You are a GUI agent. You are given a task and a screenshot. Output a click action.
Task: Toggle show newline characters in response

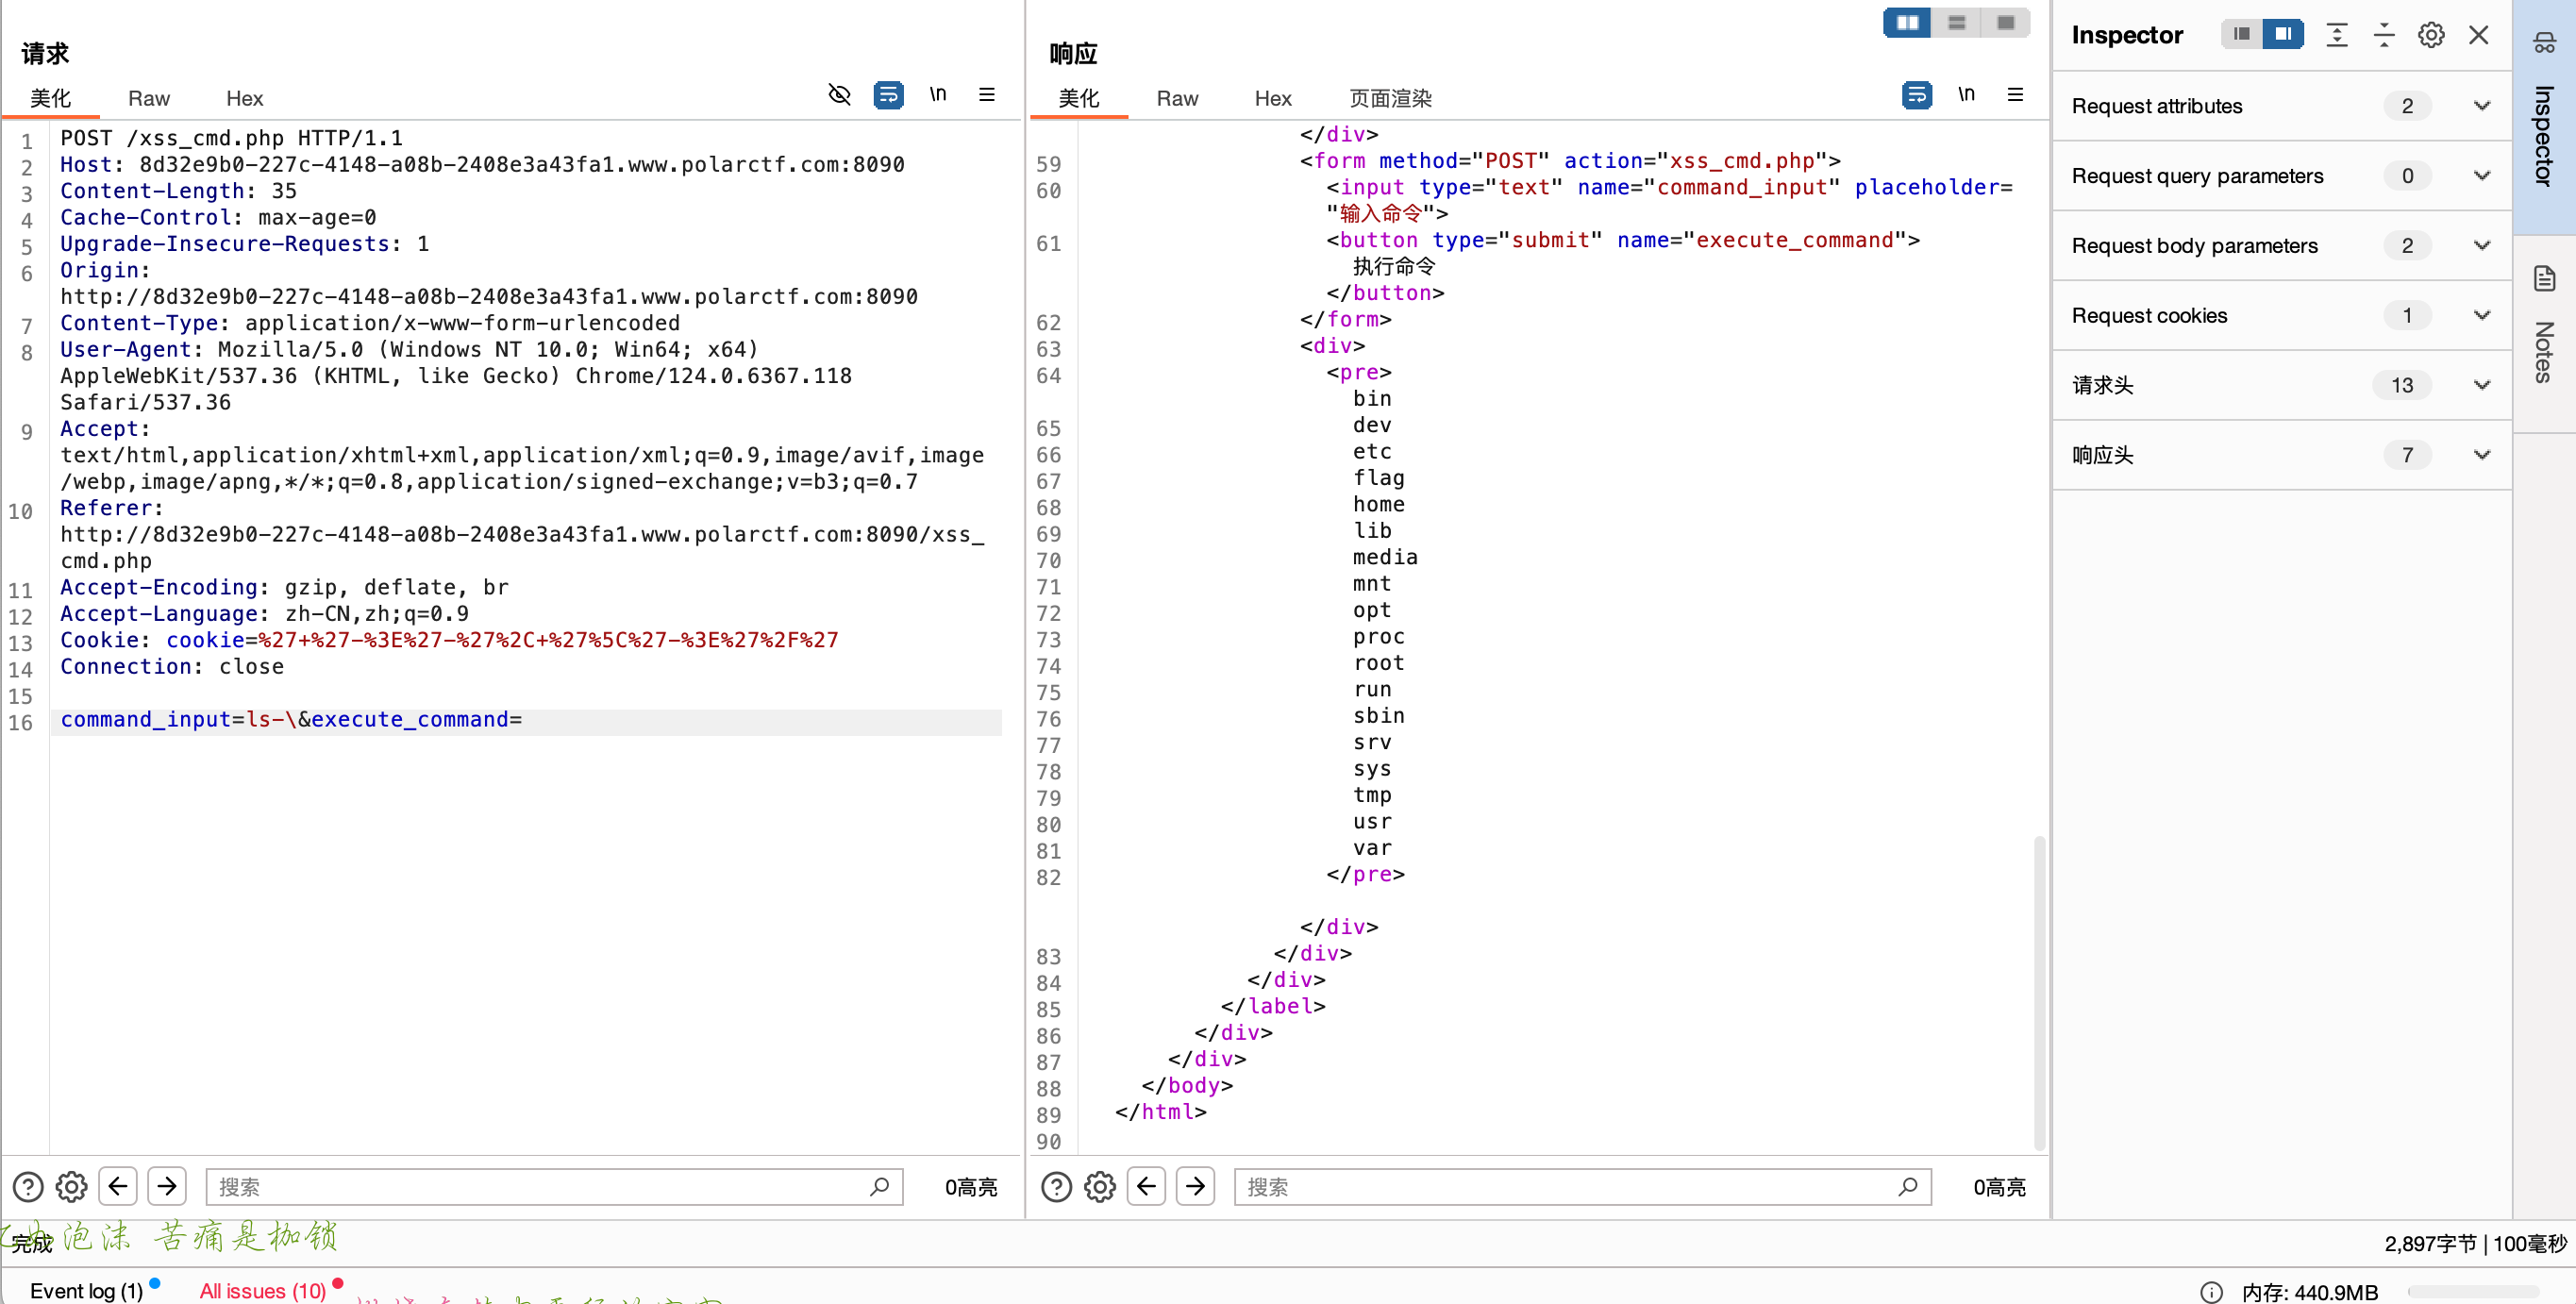1966,95
